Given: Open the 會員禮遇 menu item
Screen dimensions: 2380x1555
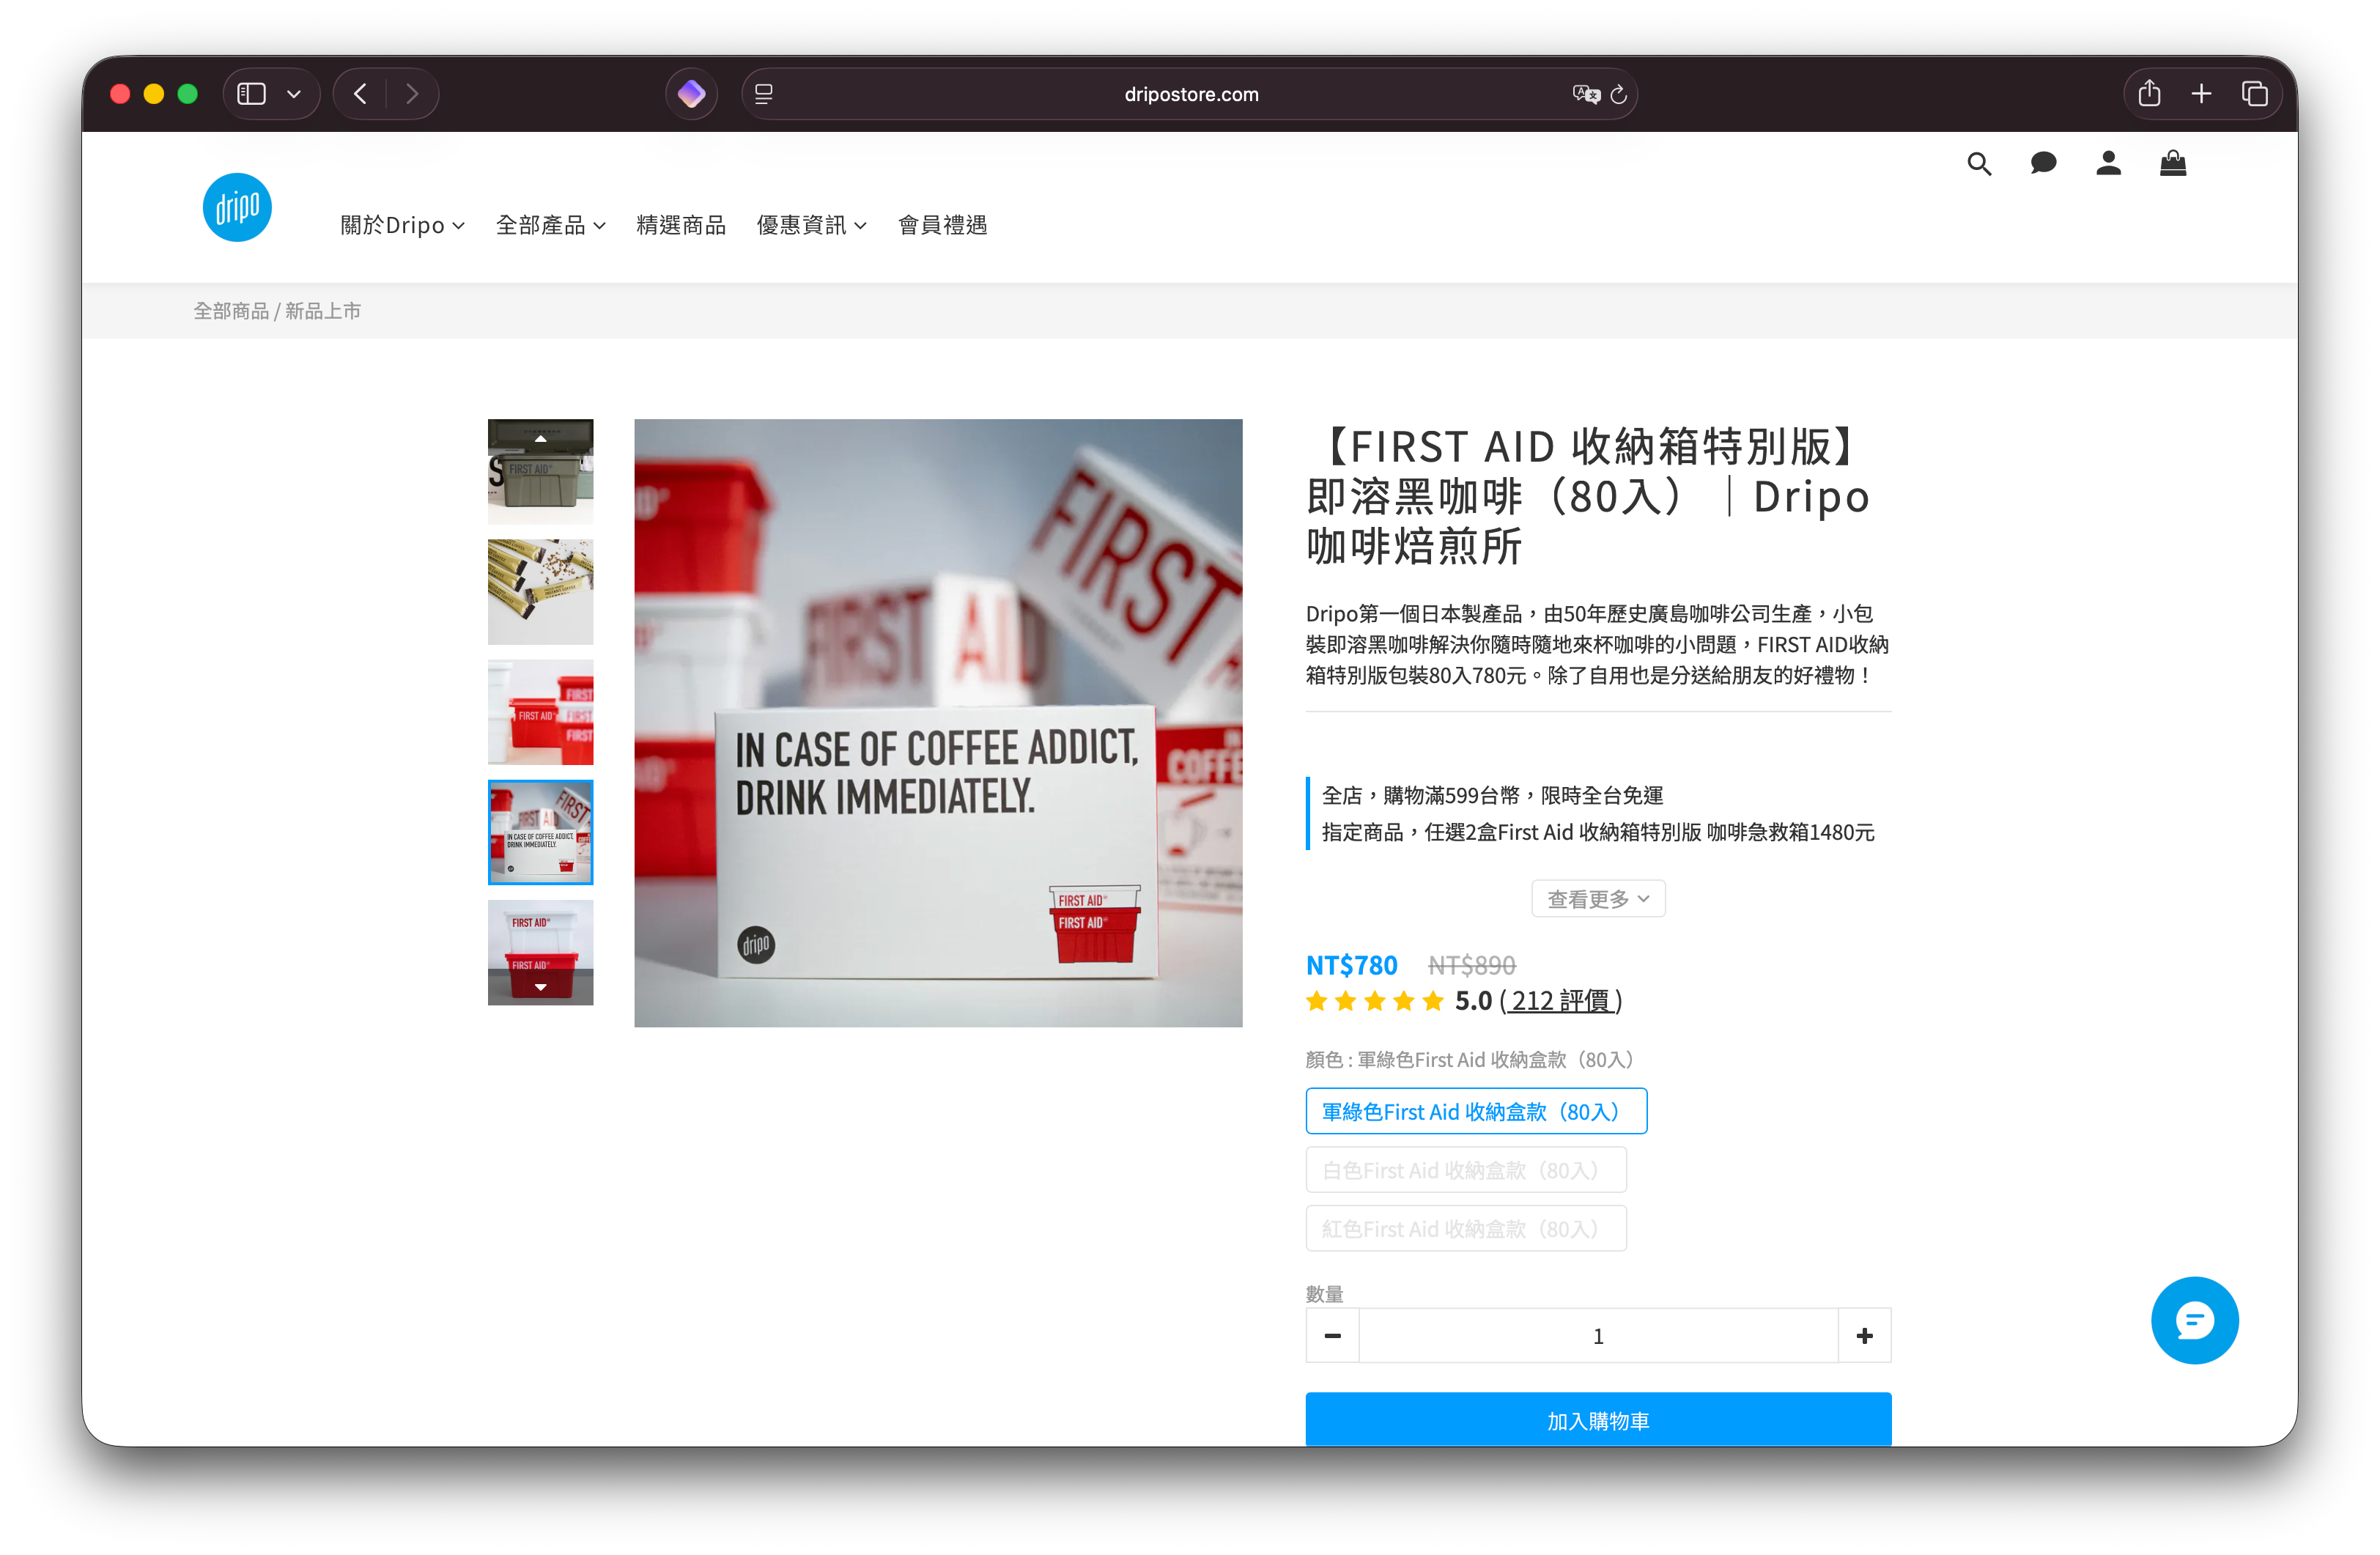Looking at the screenshot, I should (x=942, y=225).
